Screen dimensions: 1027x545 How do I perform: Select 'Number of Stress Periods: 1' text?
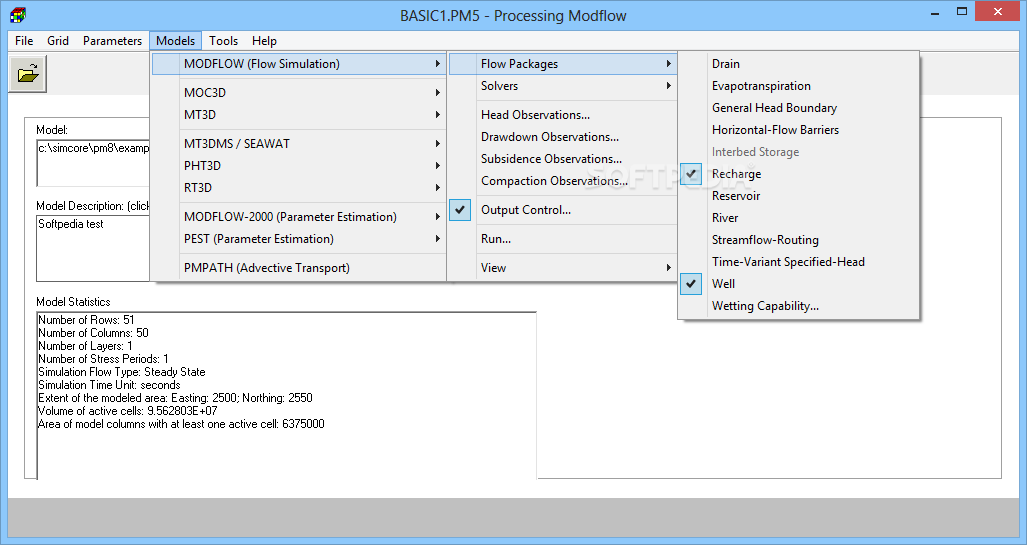(103, 360)
